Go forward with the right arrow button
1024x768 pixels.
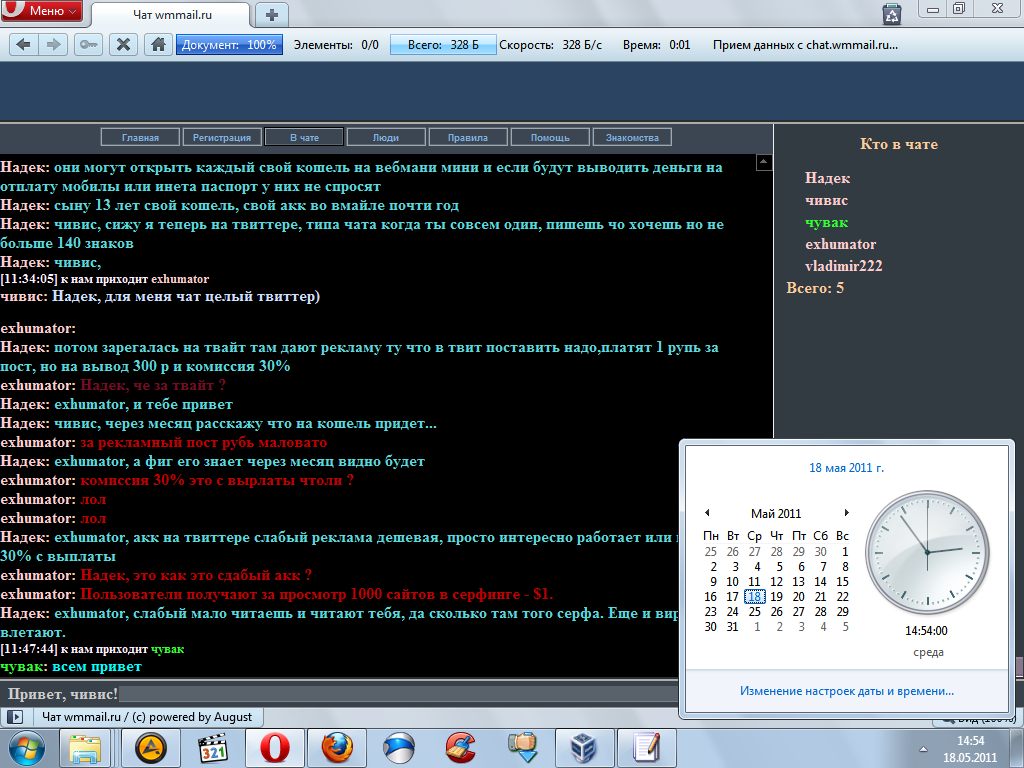point(54,44)
